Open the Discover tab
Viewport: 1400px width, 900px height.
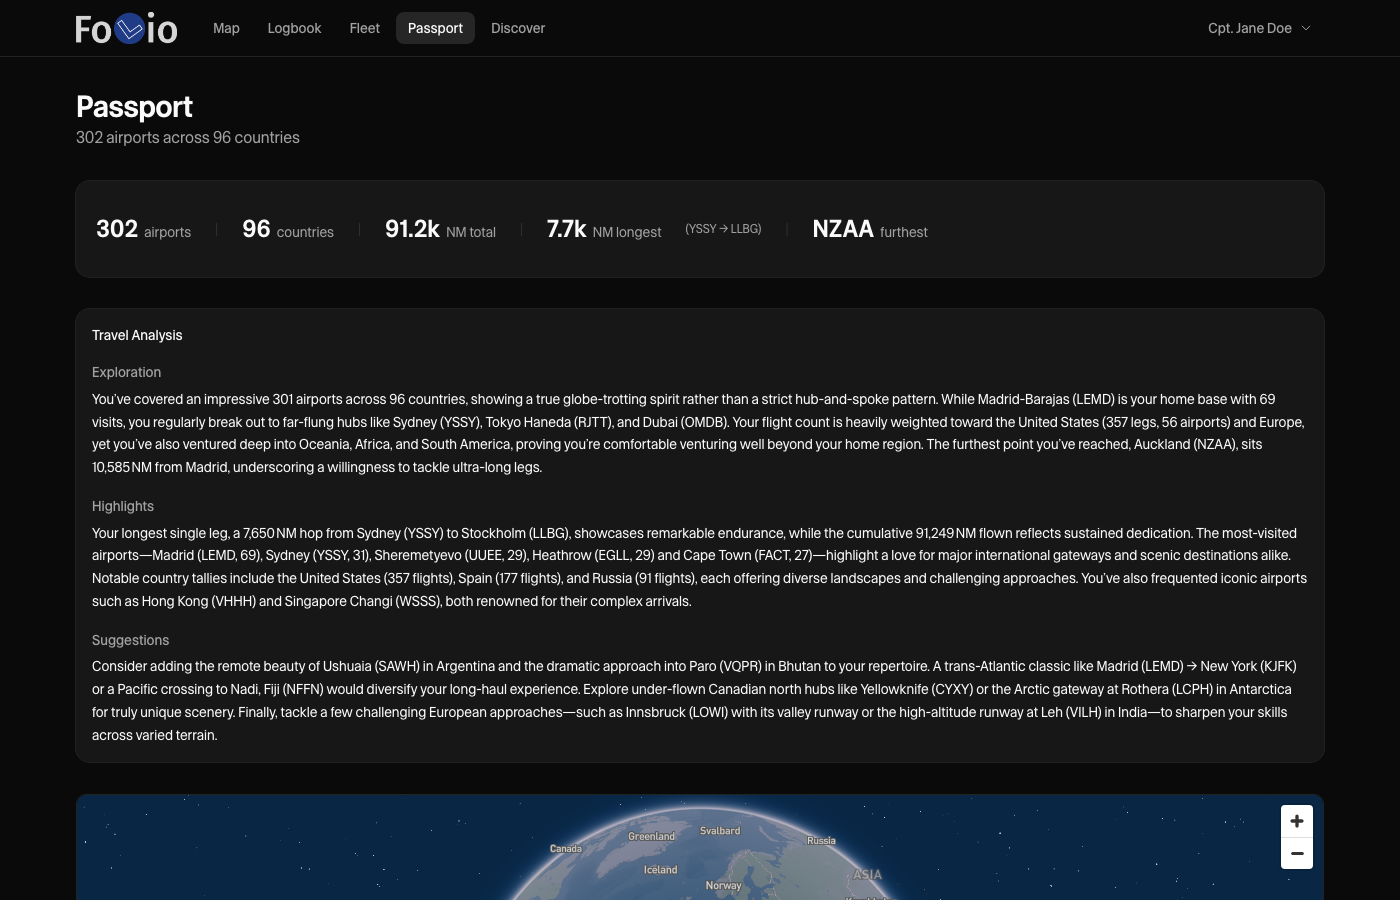tap(518, 28)
